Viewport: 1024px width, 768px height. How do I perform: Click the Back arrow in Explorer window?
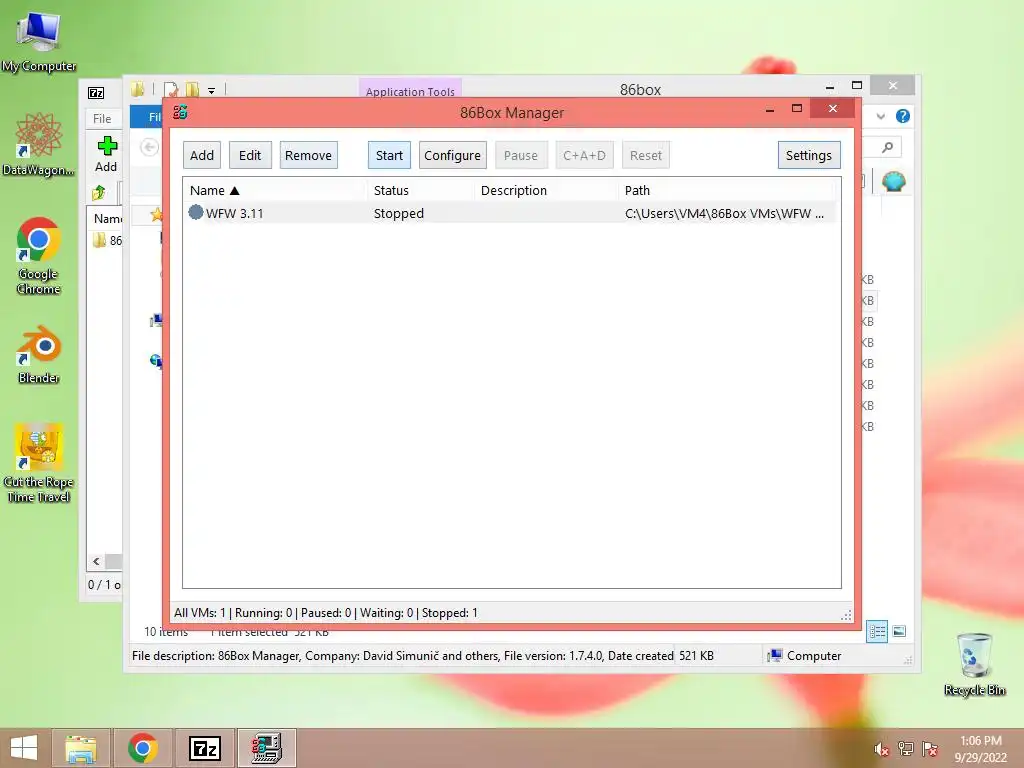pos(149,148)
